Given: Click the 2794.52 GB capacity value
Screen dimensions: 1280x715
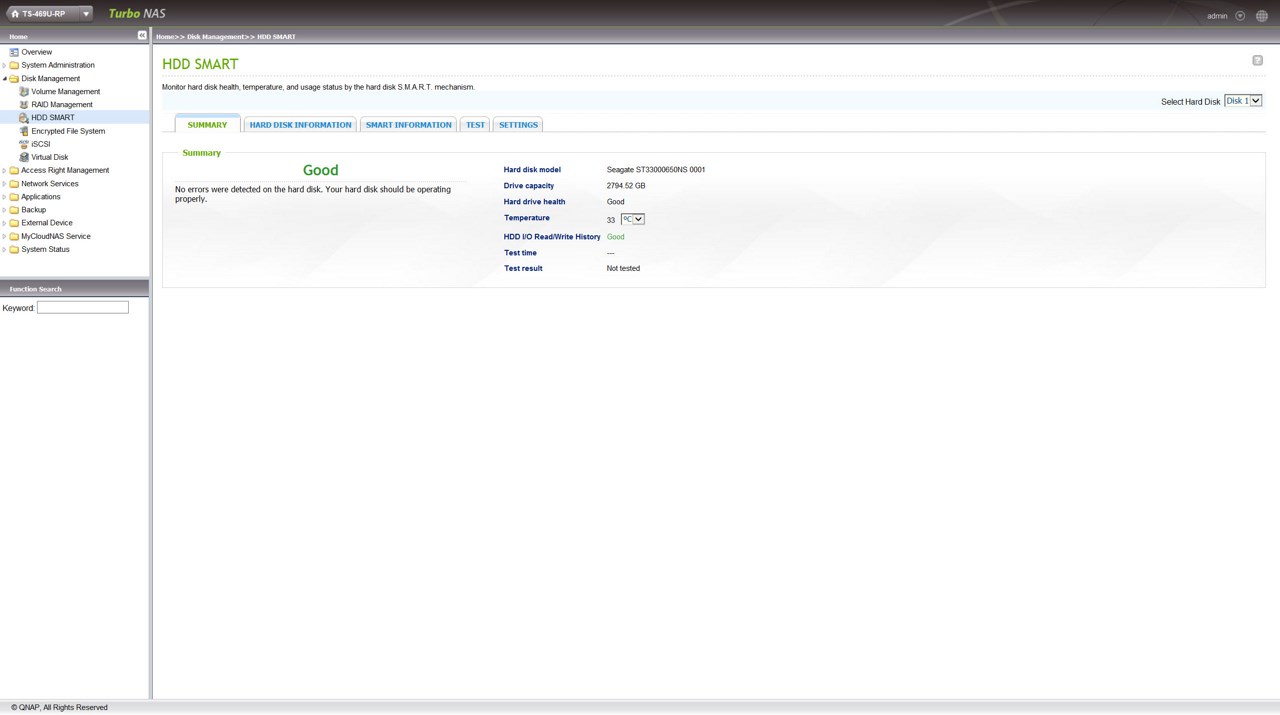Looking at the screenshot, I should [x=626, y=186].
